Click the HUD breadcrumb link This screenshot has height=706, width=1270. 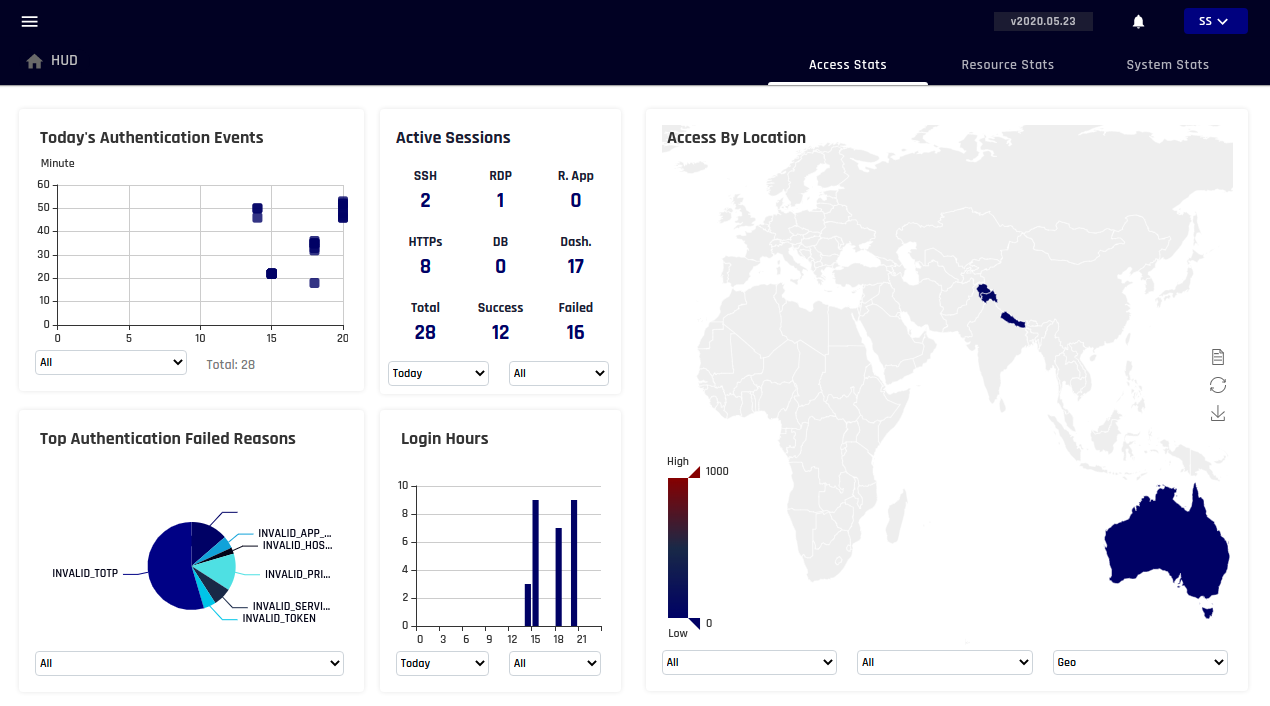[x=64, y=61]
